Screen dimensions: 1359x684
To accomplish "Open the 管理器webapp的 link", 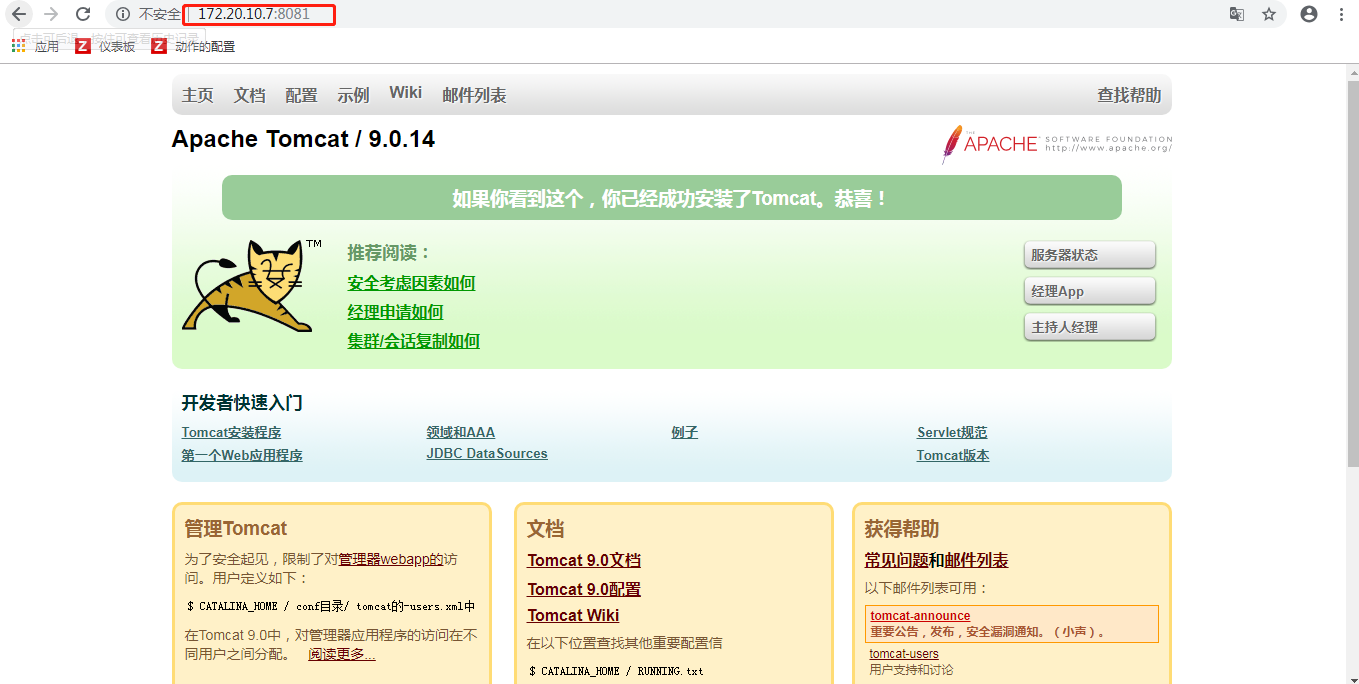I will coord(390,560).
